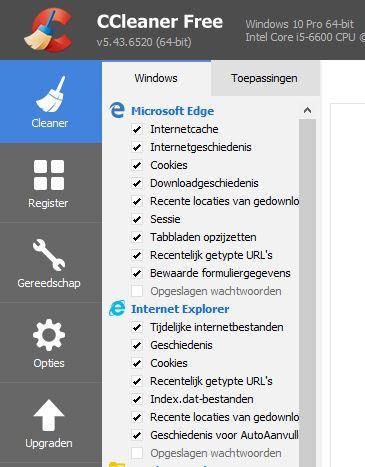
Task: Click the CCleaner logo icon
Action: coord(49,29)
